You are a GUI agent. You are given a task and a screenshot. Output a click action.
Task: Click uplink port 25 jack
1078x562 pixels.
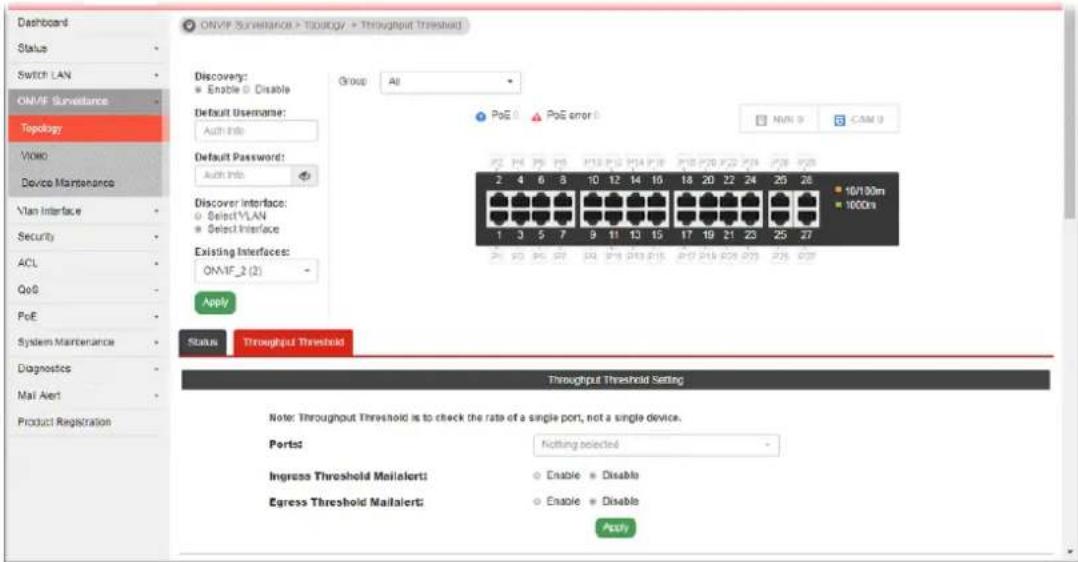click(x=780, y=218)
